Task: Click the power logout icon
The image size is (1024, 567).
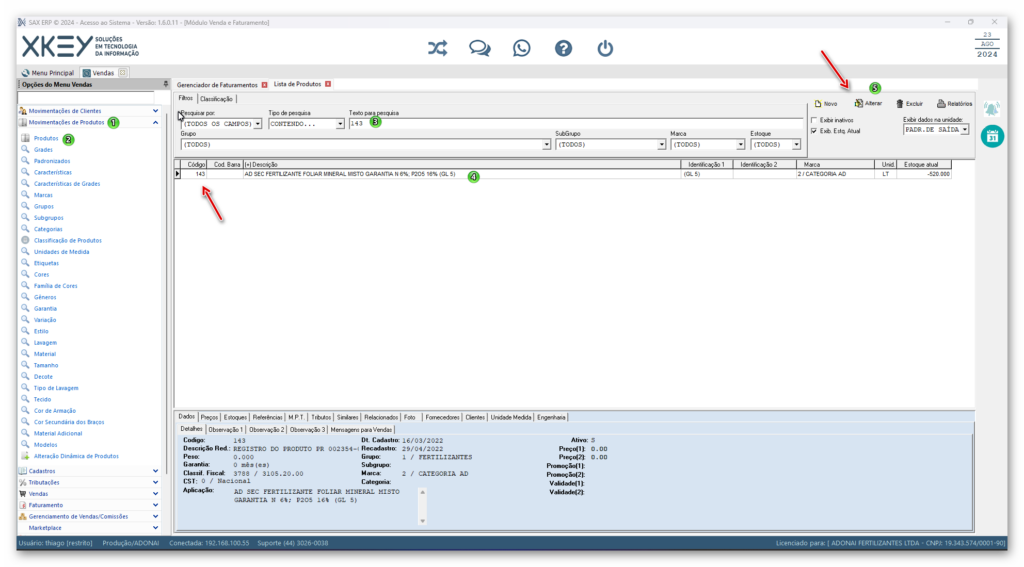Action: [x=605, y=48]
